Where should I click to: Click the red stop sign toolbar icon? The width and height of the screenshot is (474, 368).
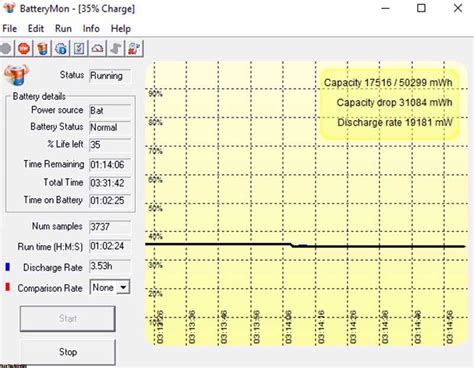click(x=24, y=49)
